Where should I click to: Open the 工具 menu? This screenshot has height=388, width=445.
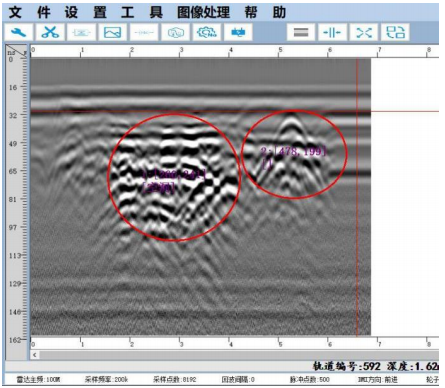click(142, 12)
